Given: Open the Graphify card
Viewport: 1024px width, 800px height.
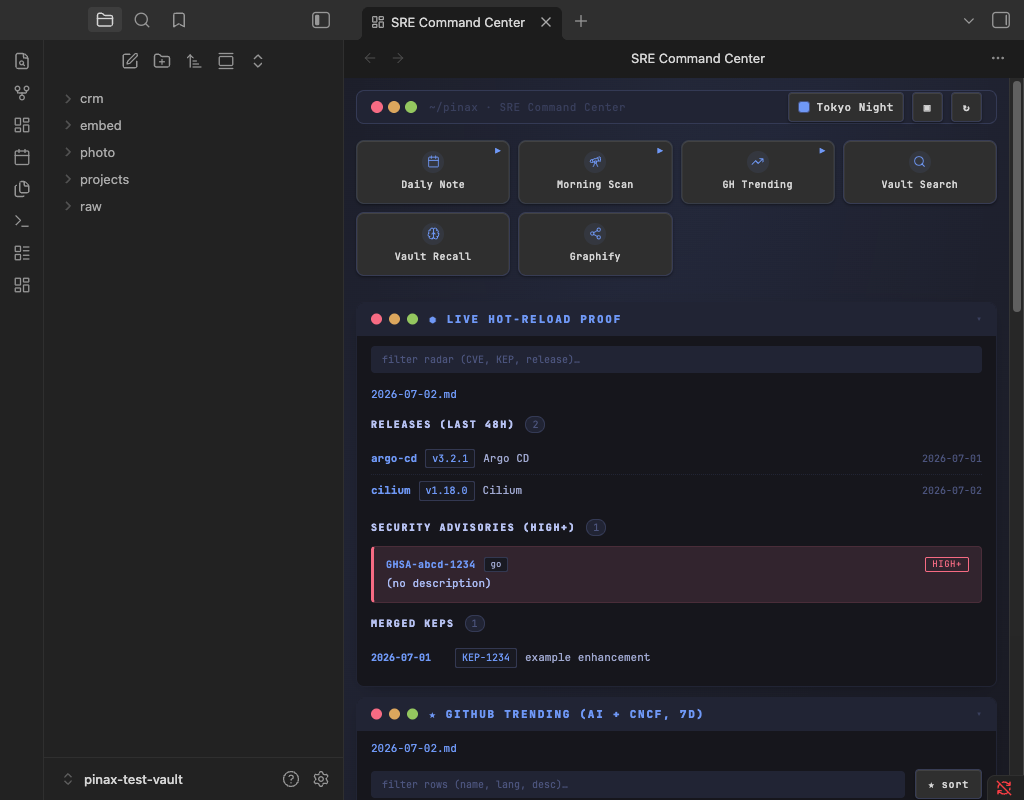Looking at the screenshot, I should (x=595, y=244).
